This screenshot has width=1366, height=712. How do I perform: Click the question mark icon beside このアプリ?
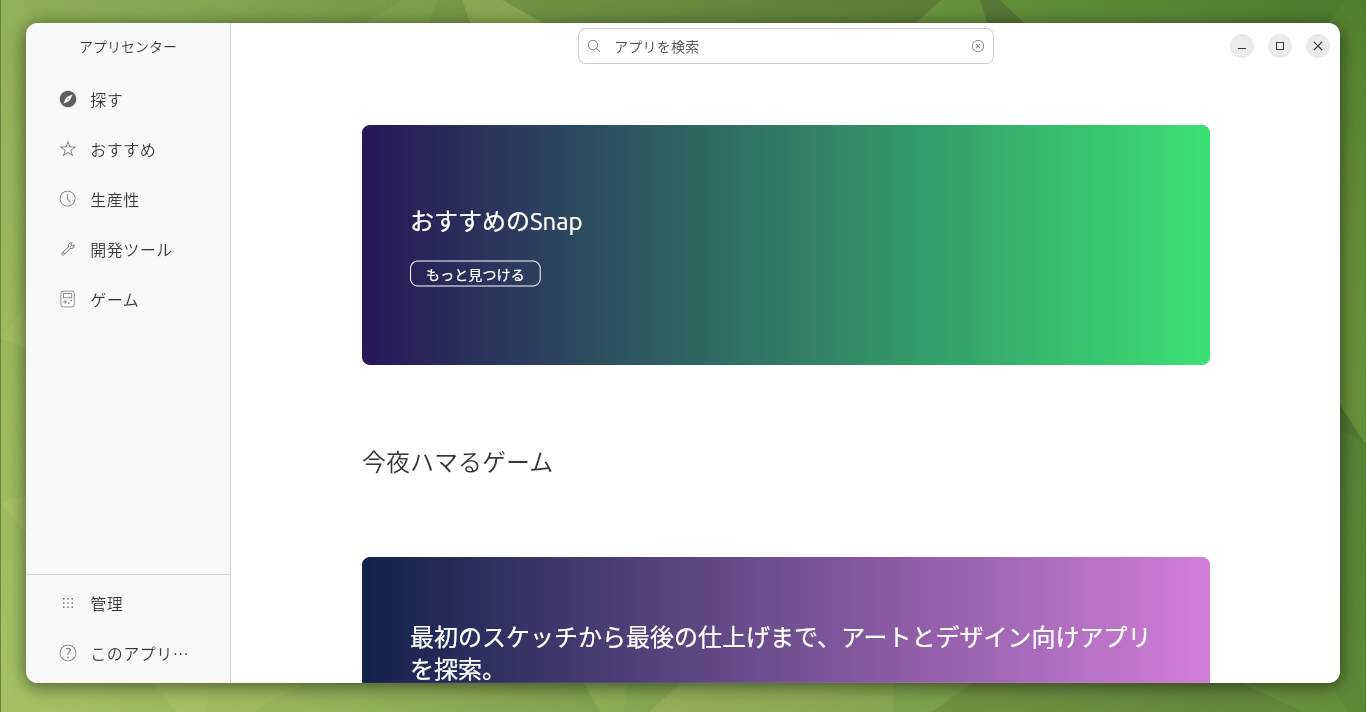[x=68, y=653]
